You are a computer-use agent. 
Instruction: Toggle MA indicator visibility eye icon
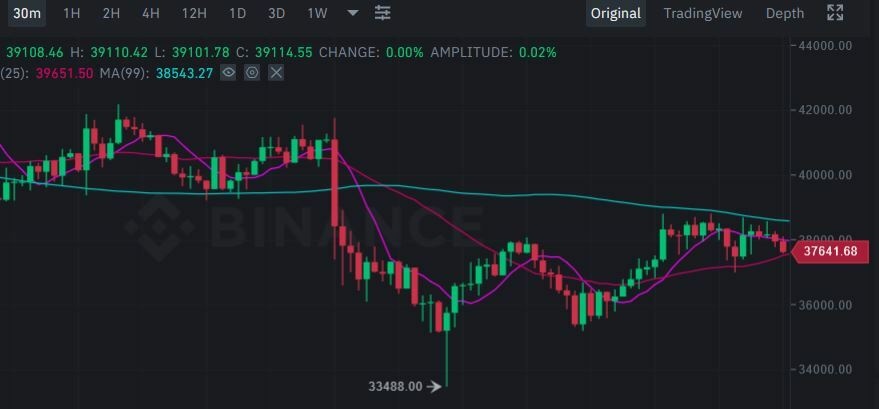(x=228, y=72)
